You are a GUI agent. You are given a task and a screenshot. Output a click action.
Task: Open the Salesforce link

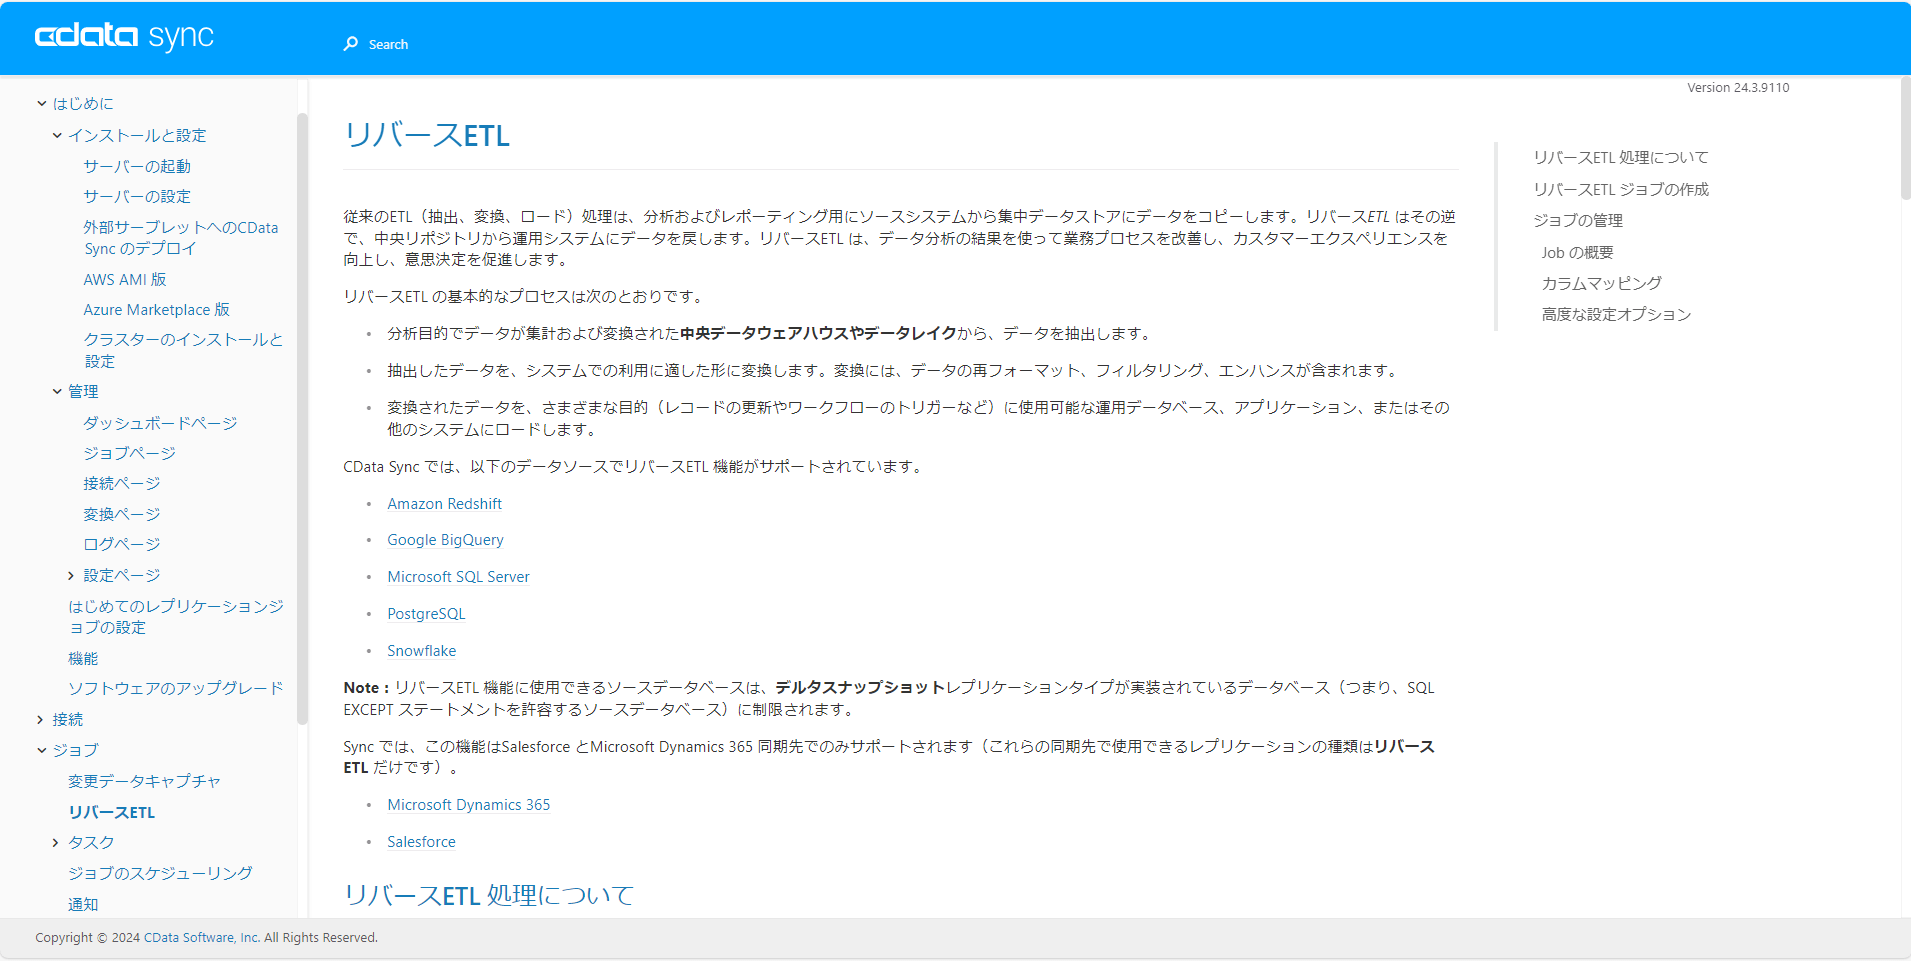coord(421,842)
